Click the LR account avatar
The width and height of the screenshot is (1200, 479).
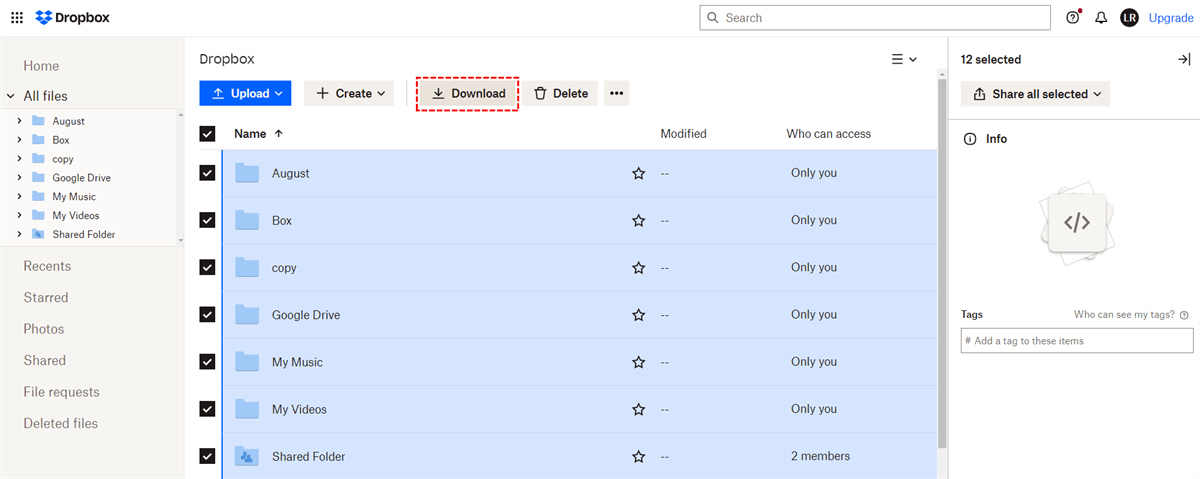click(1129, 18)
